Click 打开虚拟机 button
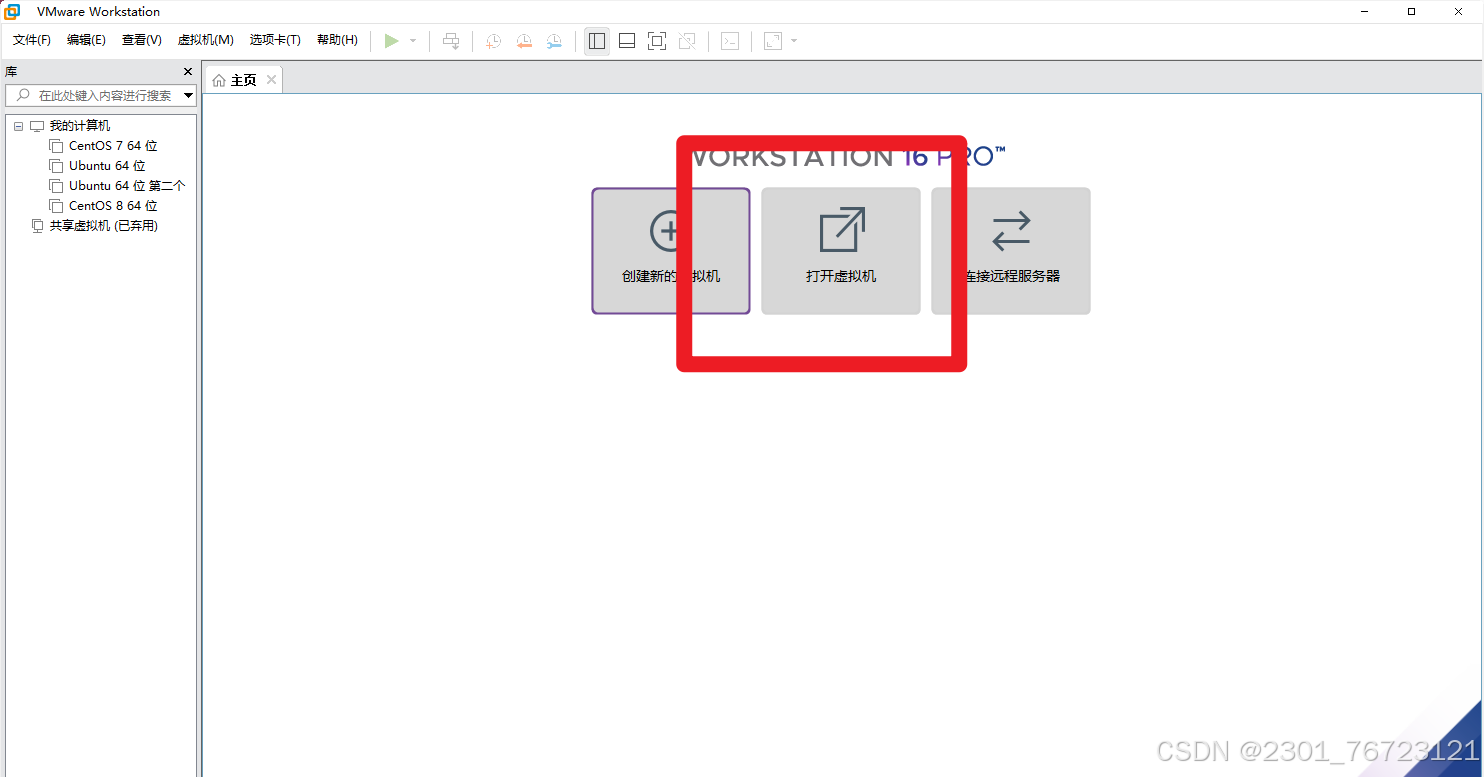1484x777 pixels. pos(841,251)
